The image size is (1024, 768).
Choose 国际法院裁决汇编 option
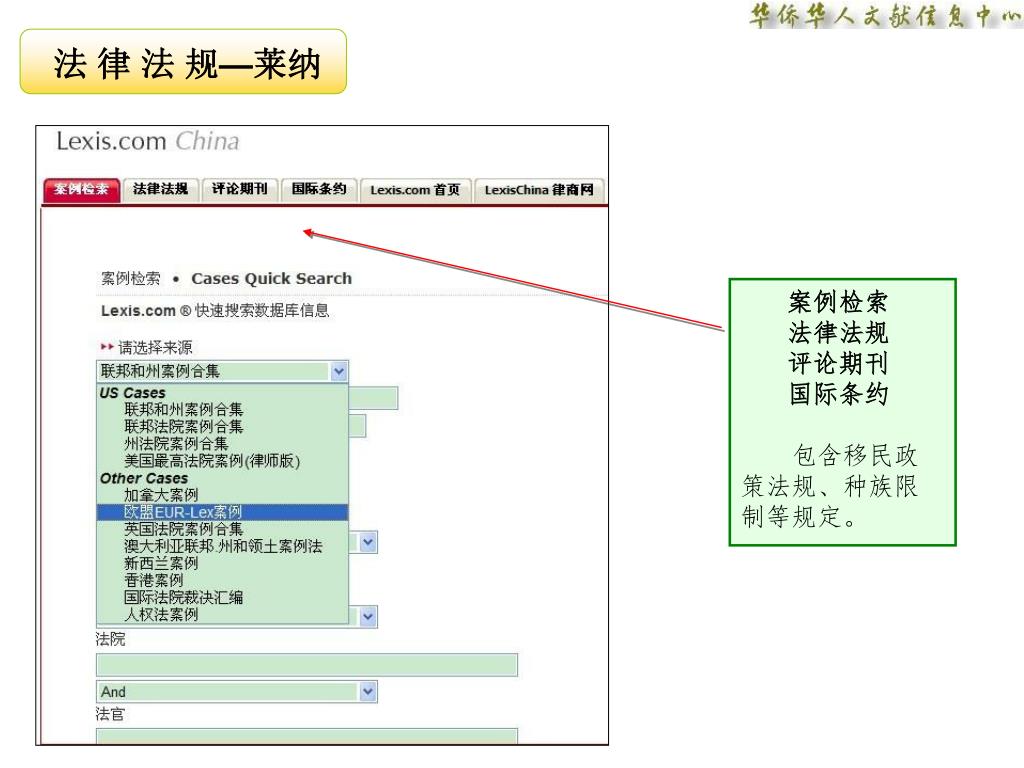coord(184,597)
